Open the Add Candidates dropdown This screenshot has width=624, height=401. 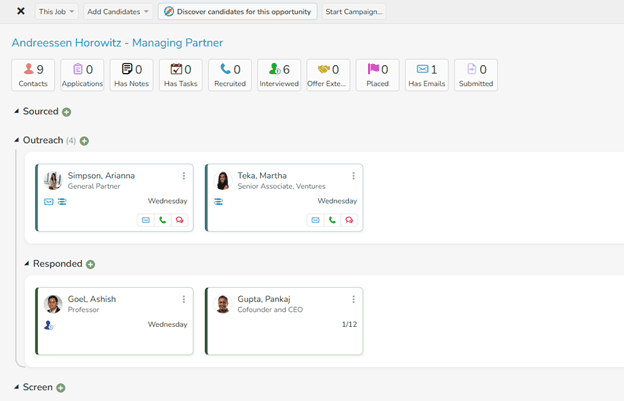(x=118, y=12)
